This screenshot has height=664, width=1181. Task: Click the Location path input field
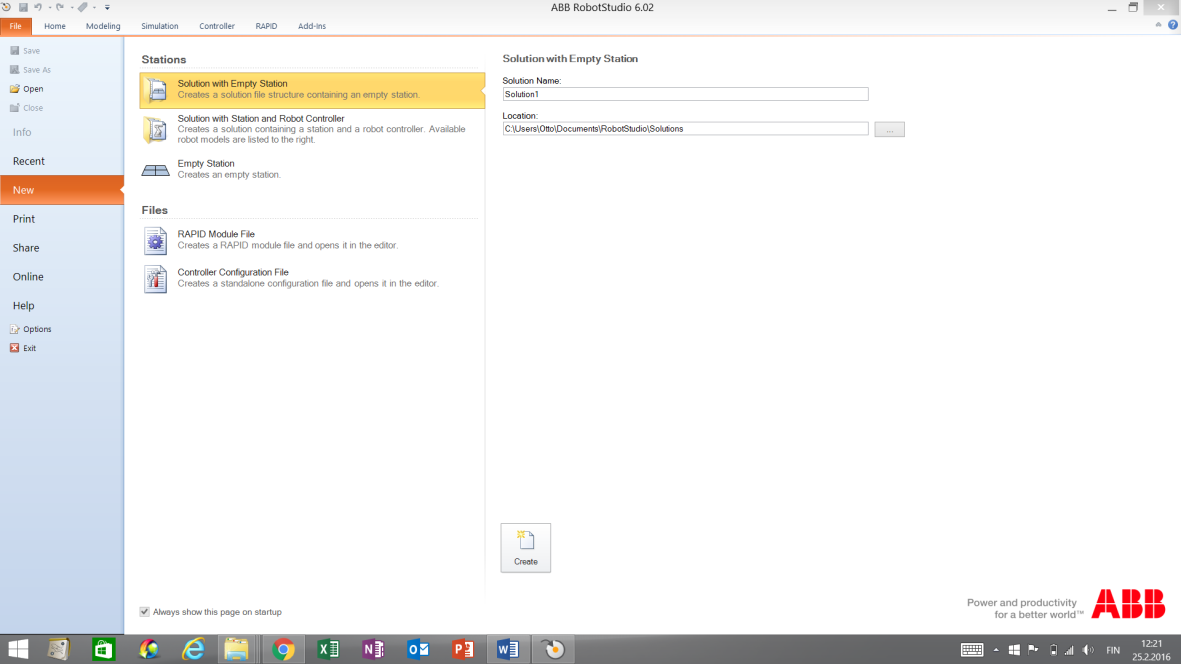(685, 129)
